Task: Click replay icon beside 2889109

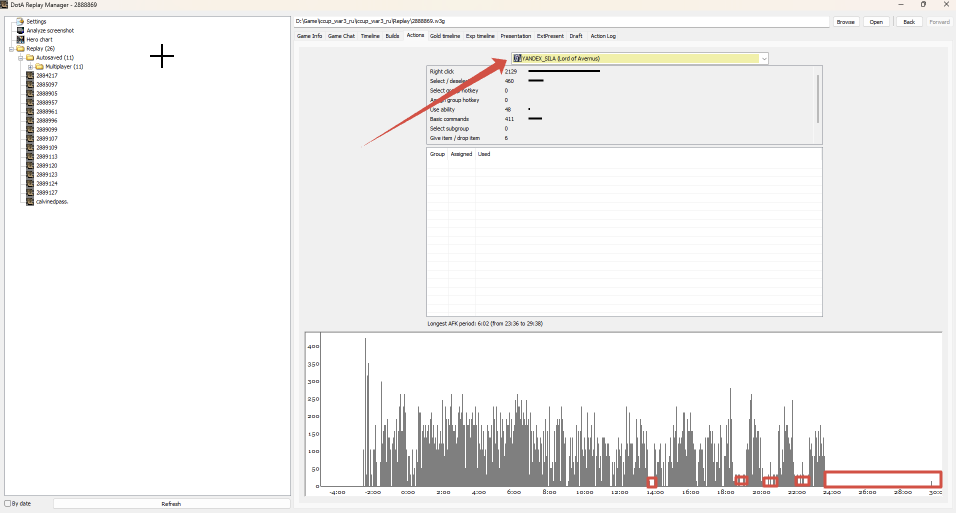Action: (30, 148)
